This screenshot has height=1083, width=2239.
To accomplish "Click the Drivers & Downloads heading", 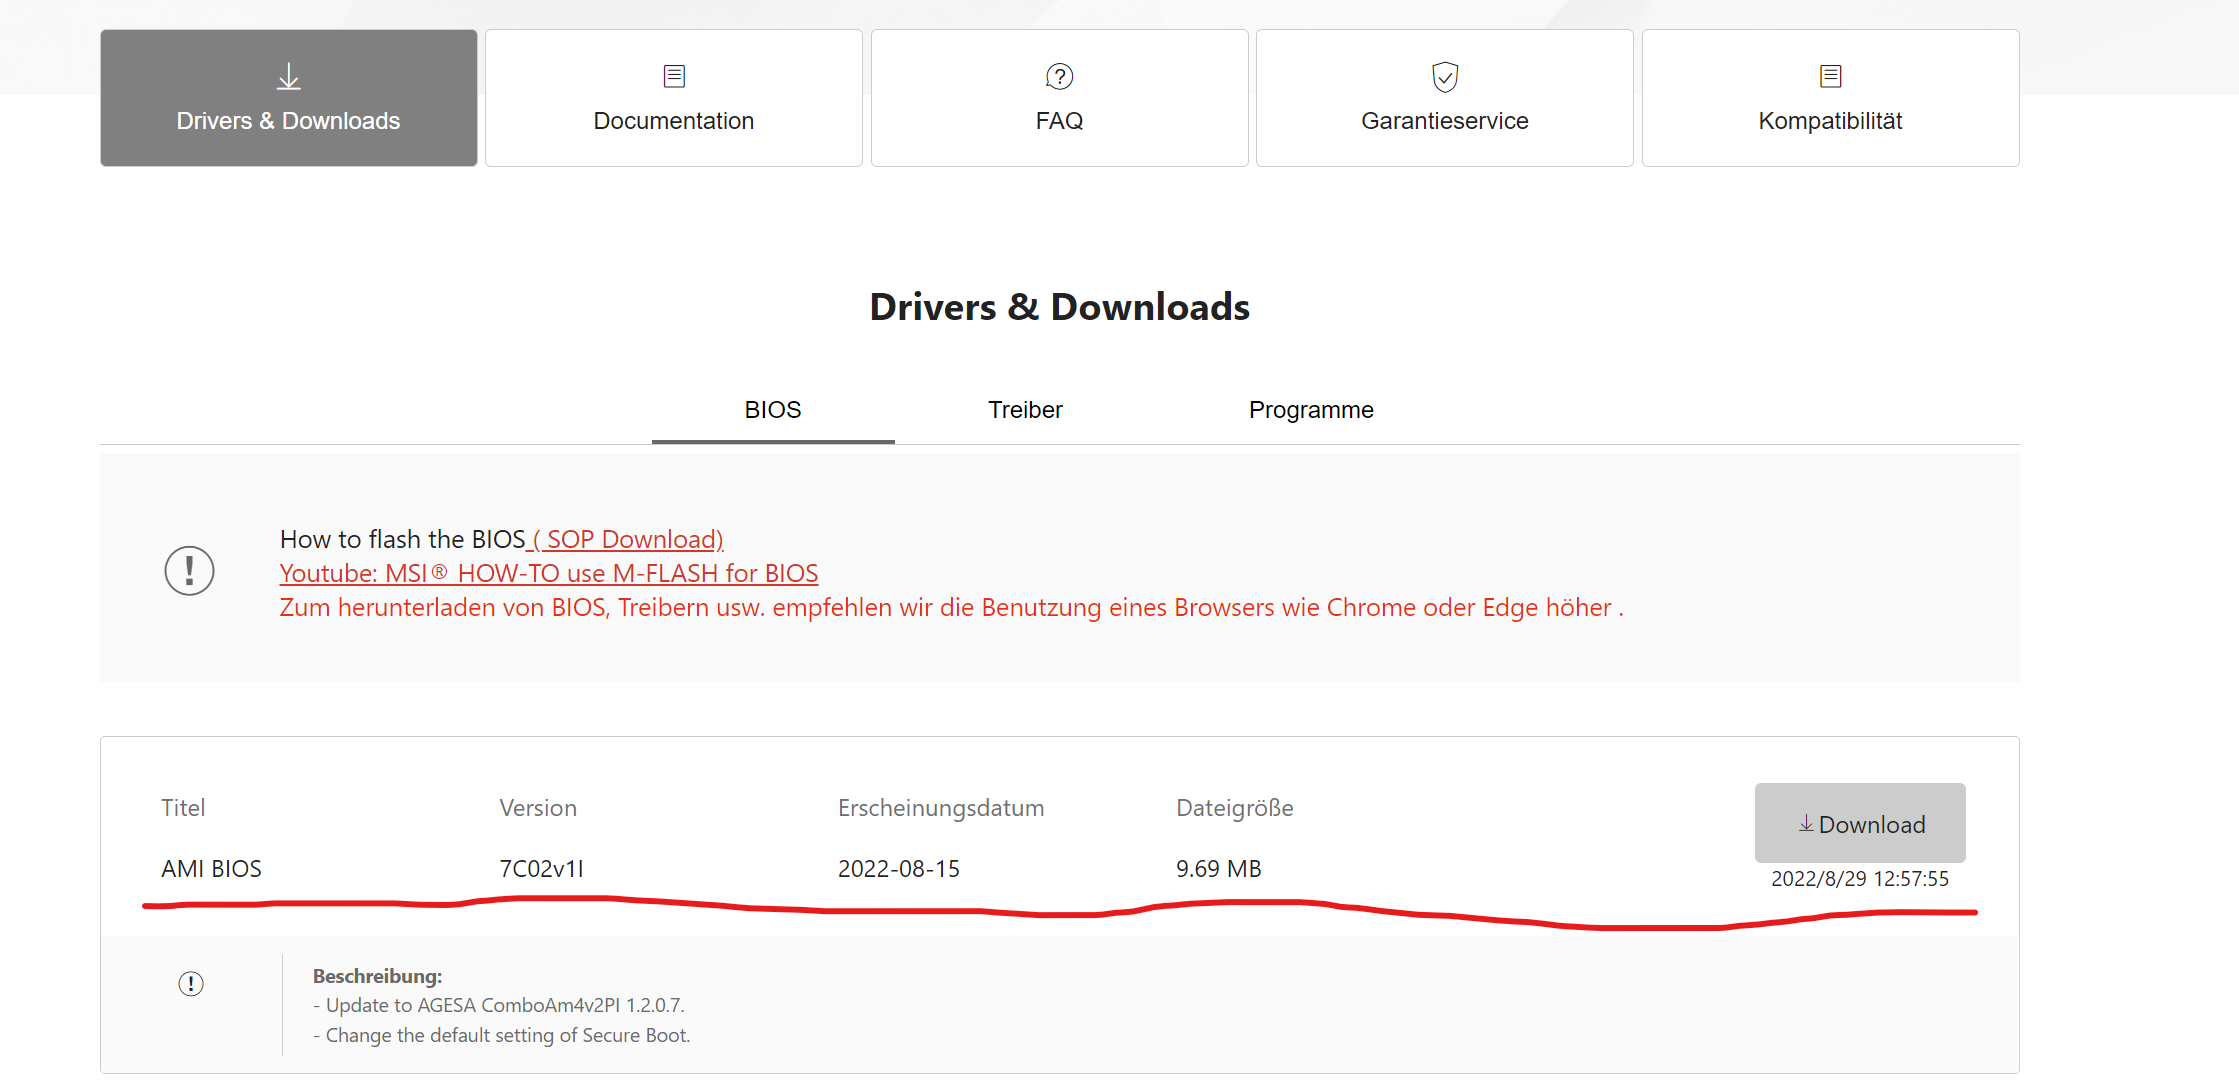I will point(1059,307).
